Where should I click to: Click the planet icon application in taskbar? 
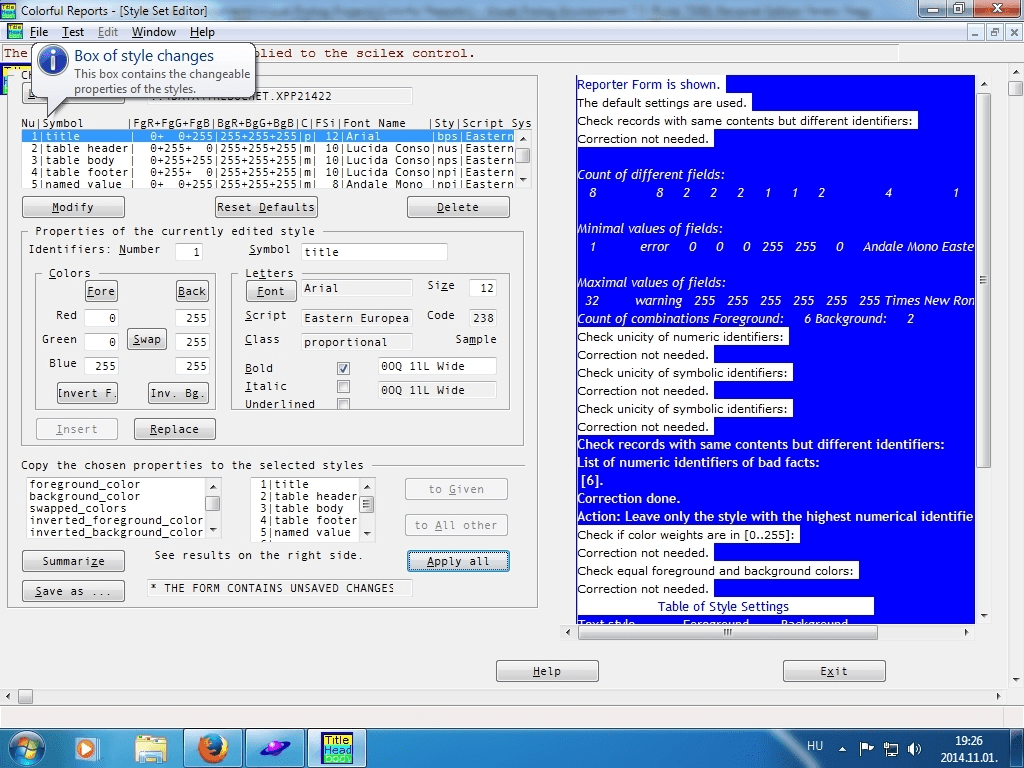275,748
